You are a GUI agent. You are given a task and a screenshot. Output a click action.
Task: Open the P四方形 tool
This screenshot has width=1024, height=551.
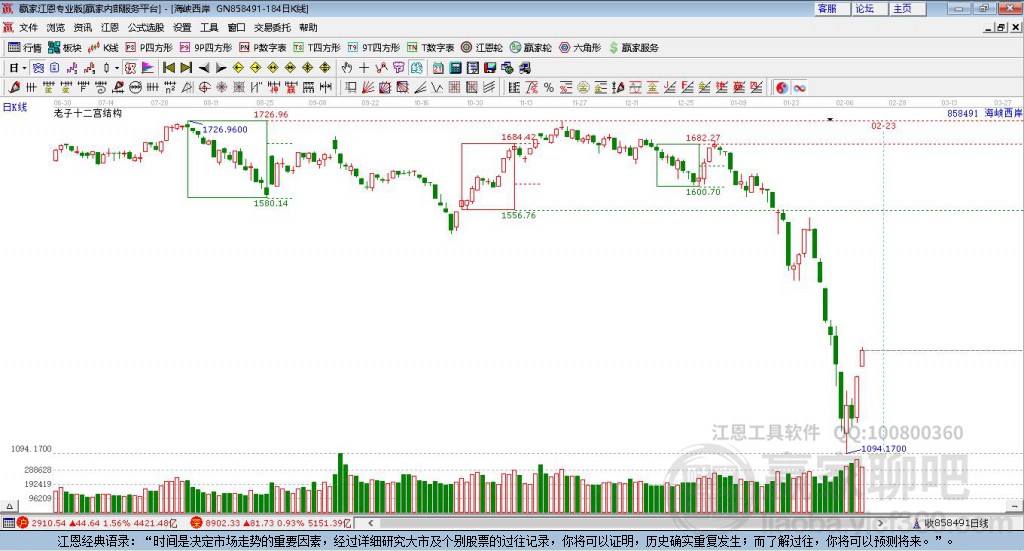149,48
